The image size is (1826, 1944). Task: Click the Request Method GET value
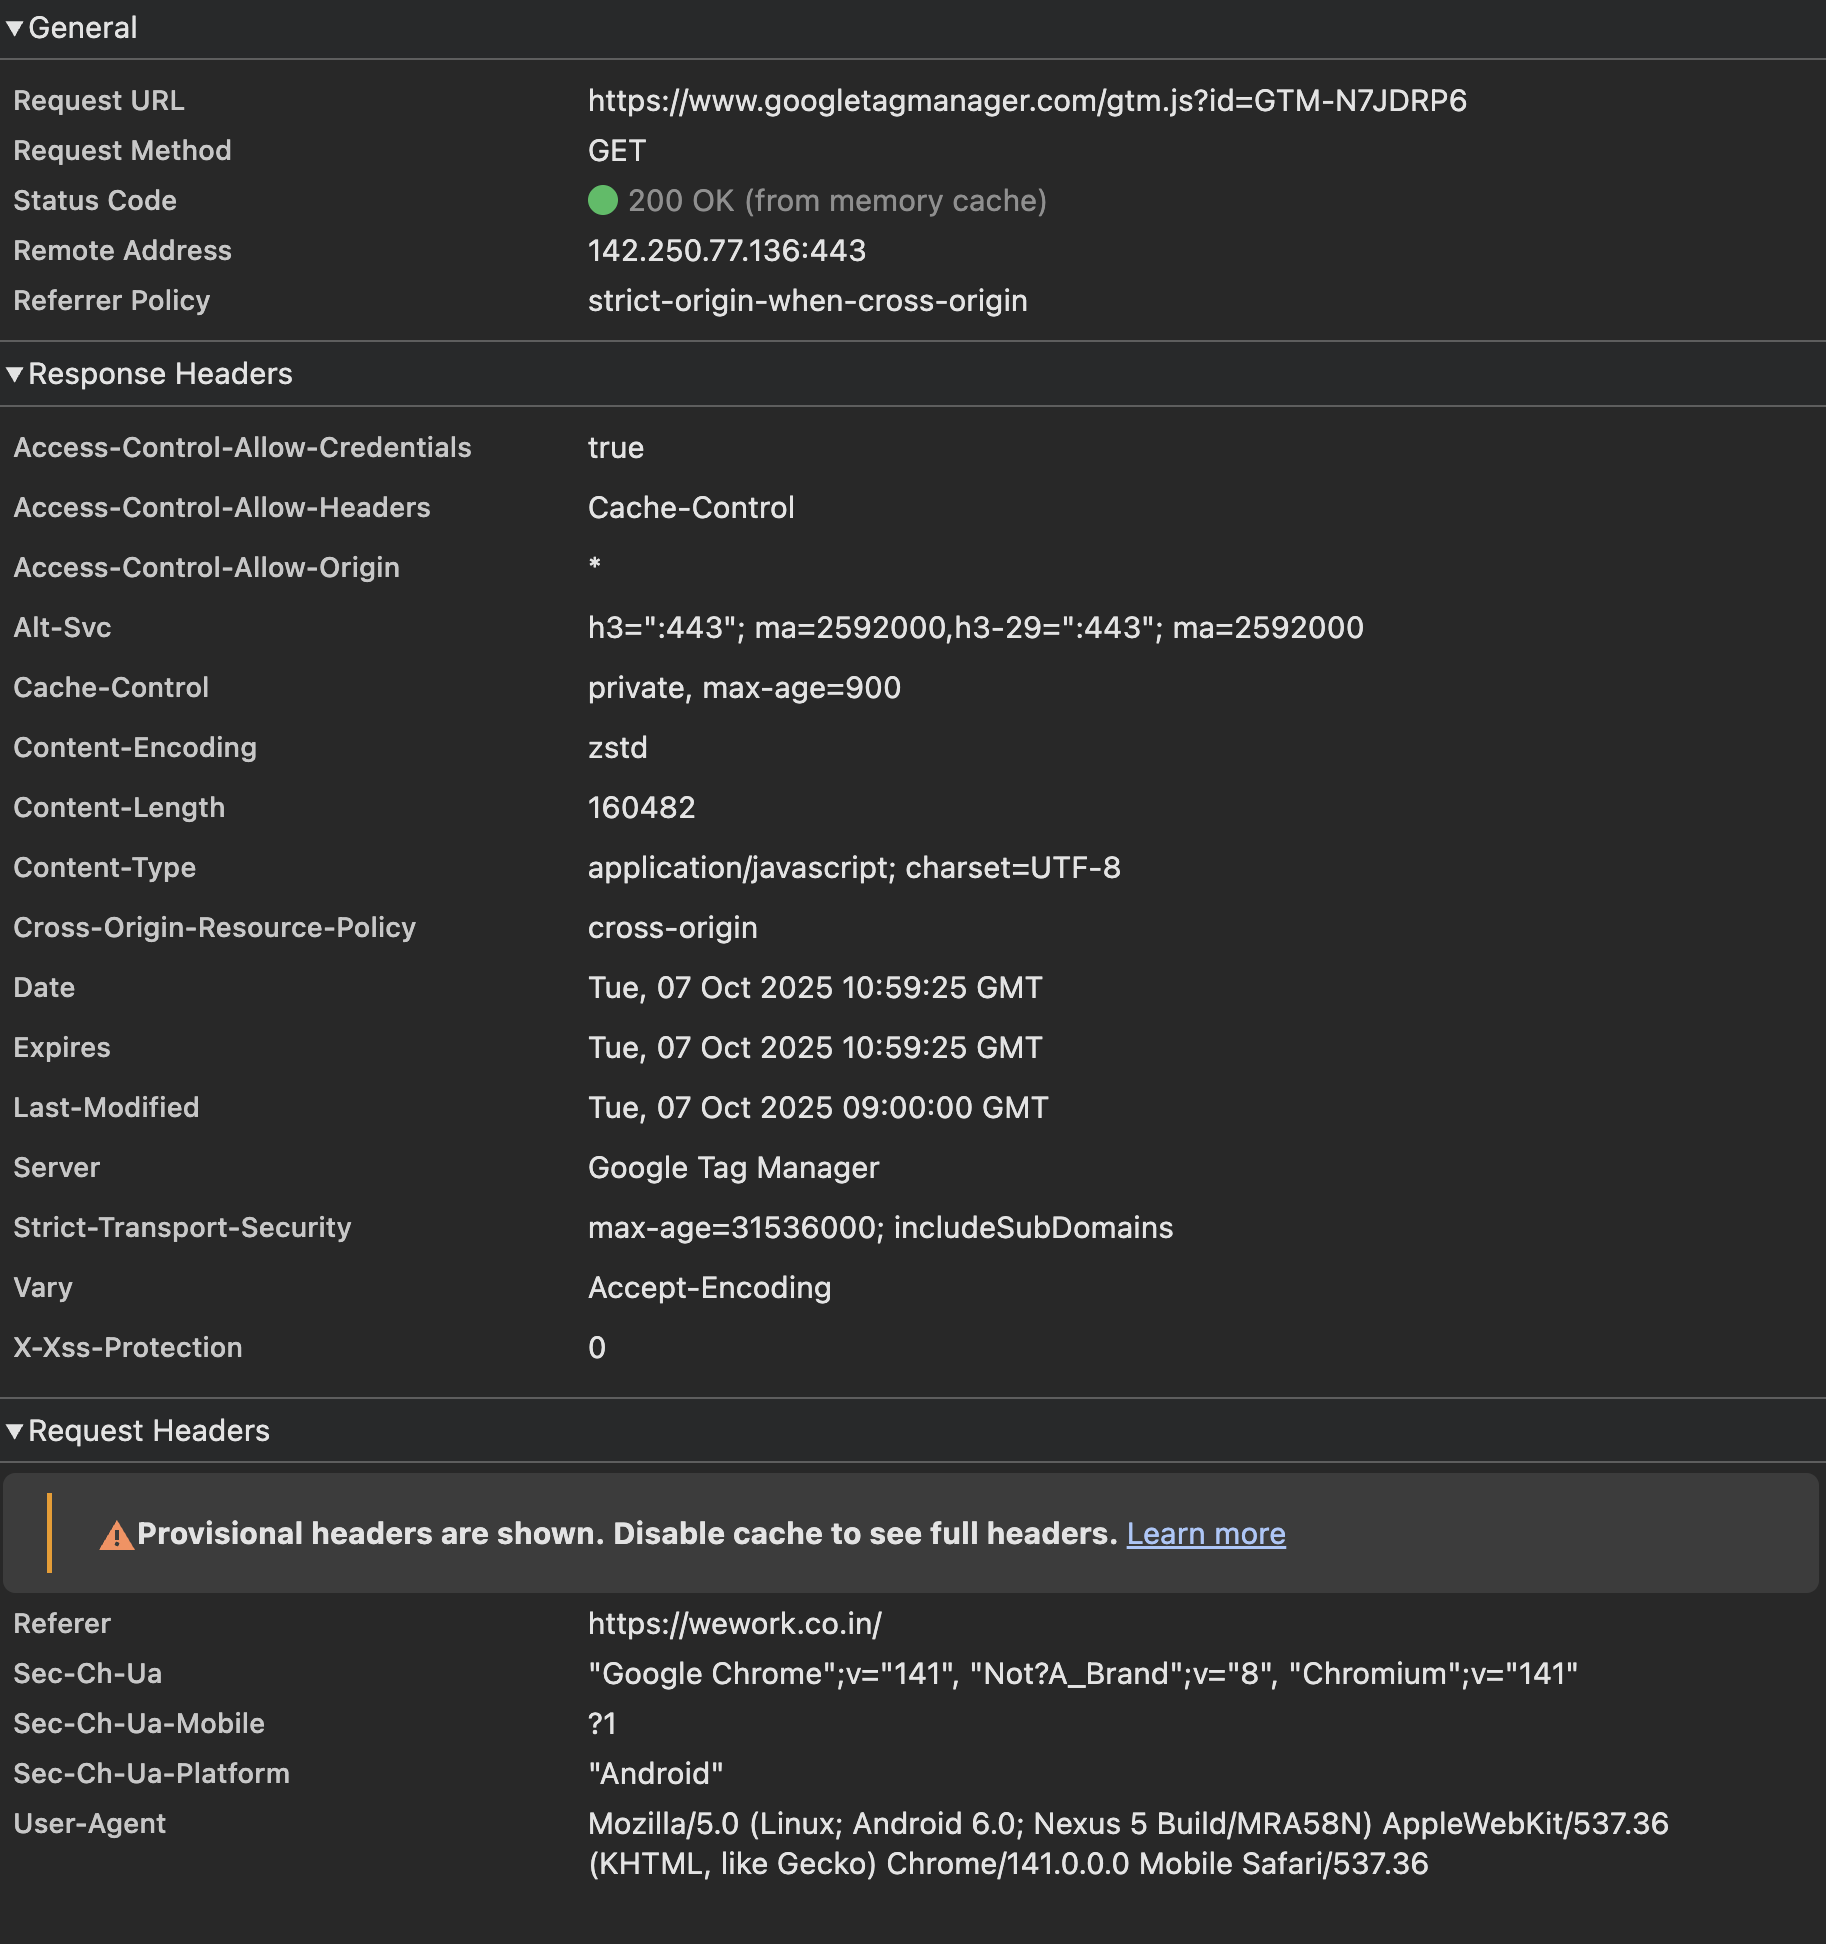(616, 151)
